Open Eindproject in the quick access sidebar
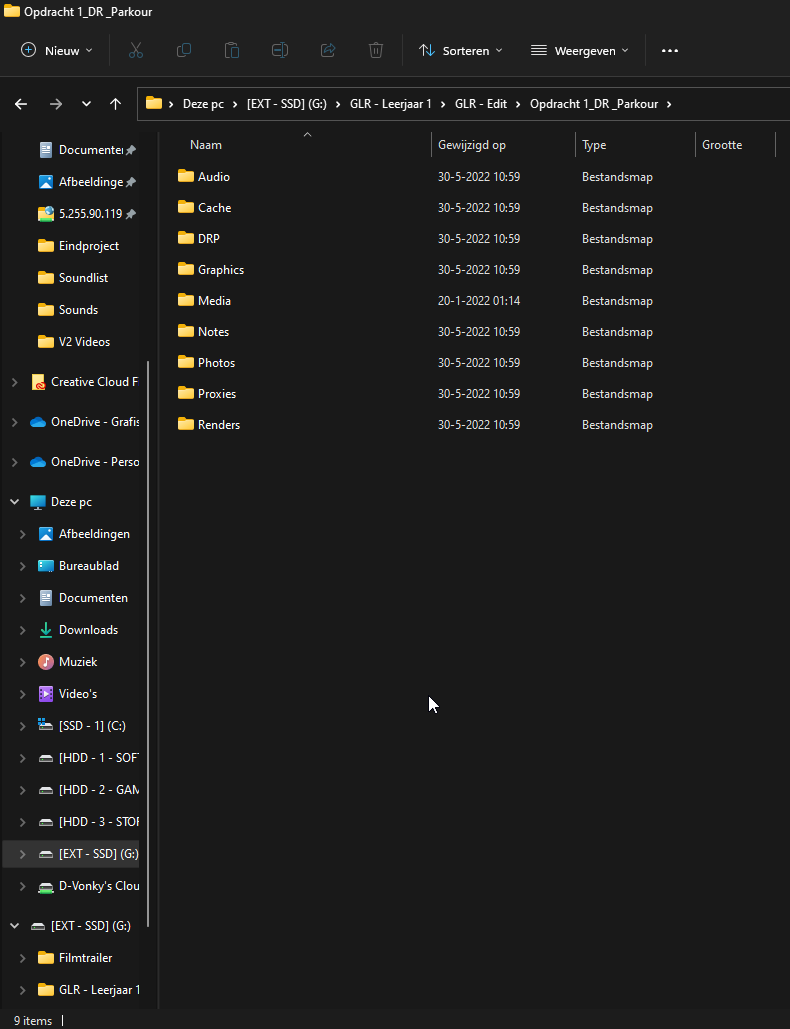 (88, 246)
